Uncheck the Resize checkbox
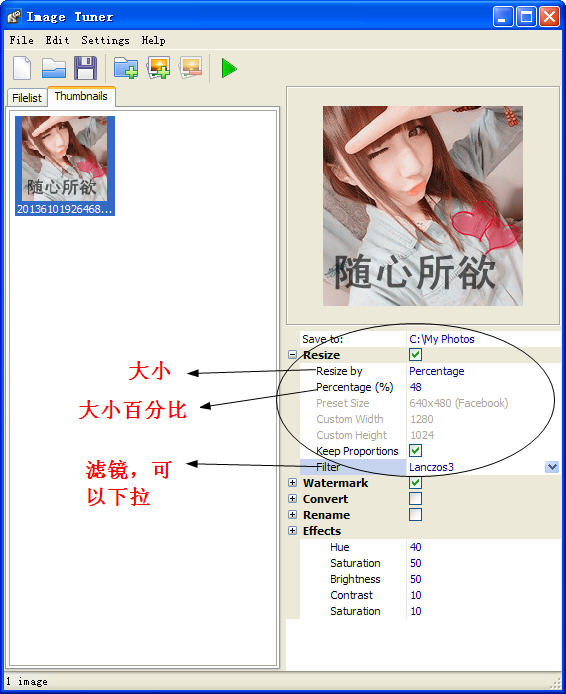The image size is (566, 694). (x=415, y=355)
